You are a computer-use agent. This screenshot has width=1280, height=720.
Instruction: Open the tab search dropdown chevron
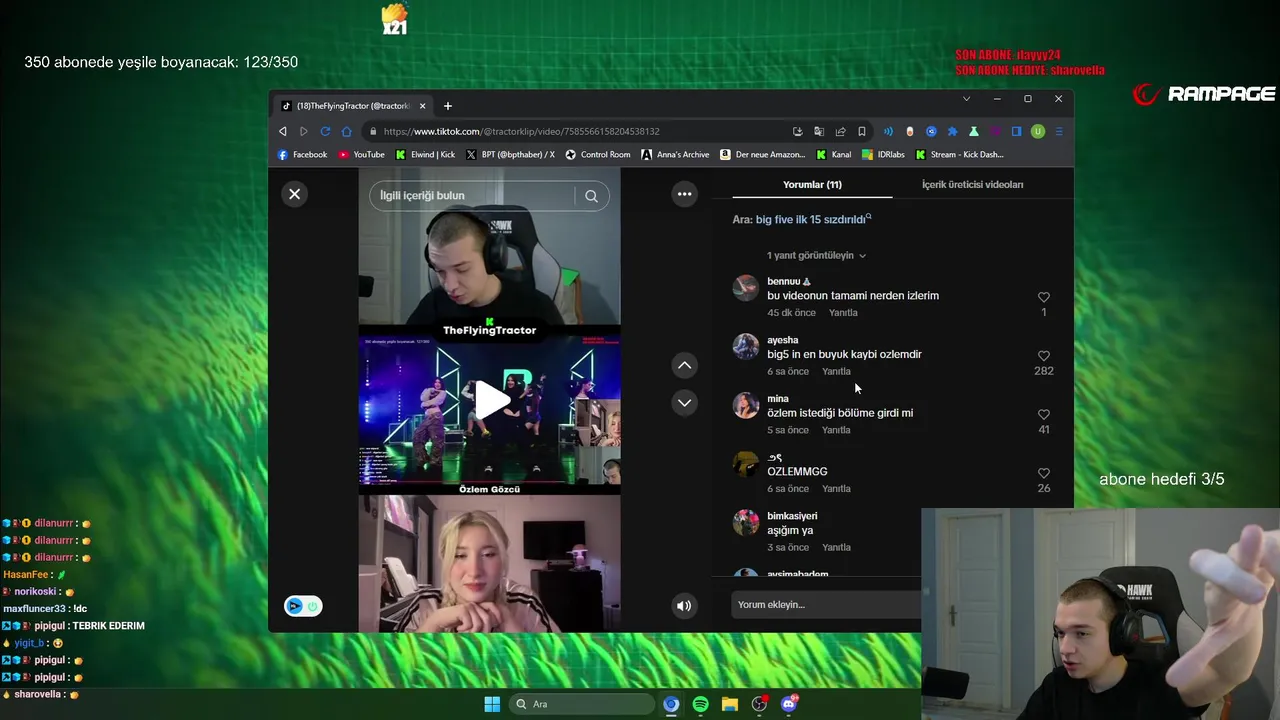pyautogui.click(x=966, y=99)
